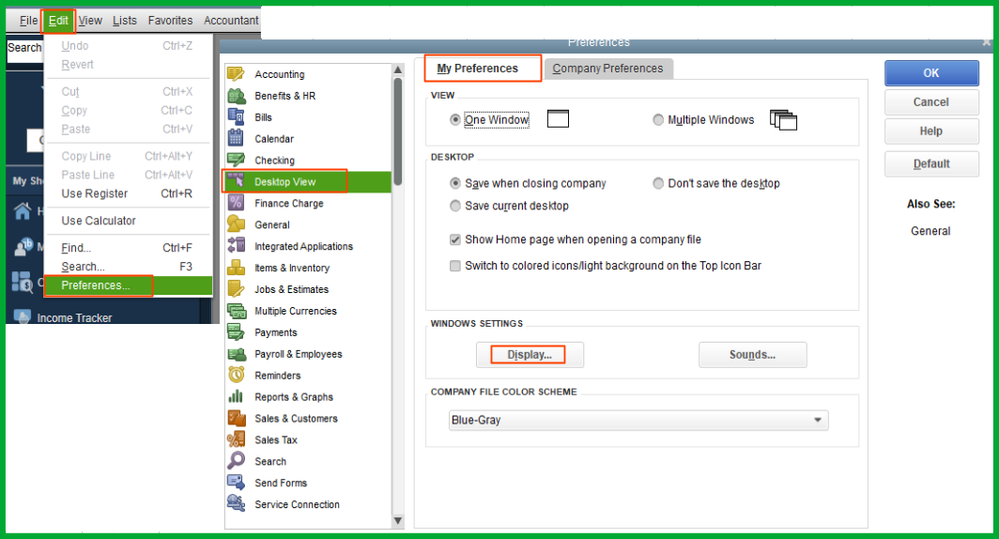Screen dimensions: 999x539
Task: Open the View menu
Action: (90, 21)
